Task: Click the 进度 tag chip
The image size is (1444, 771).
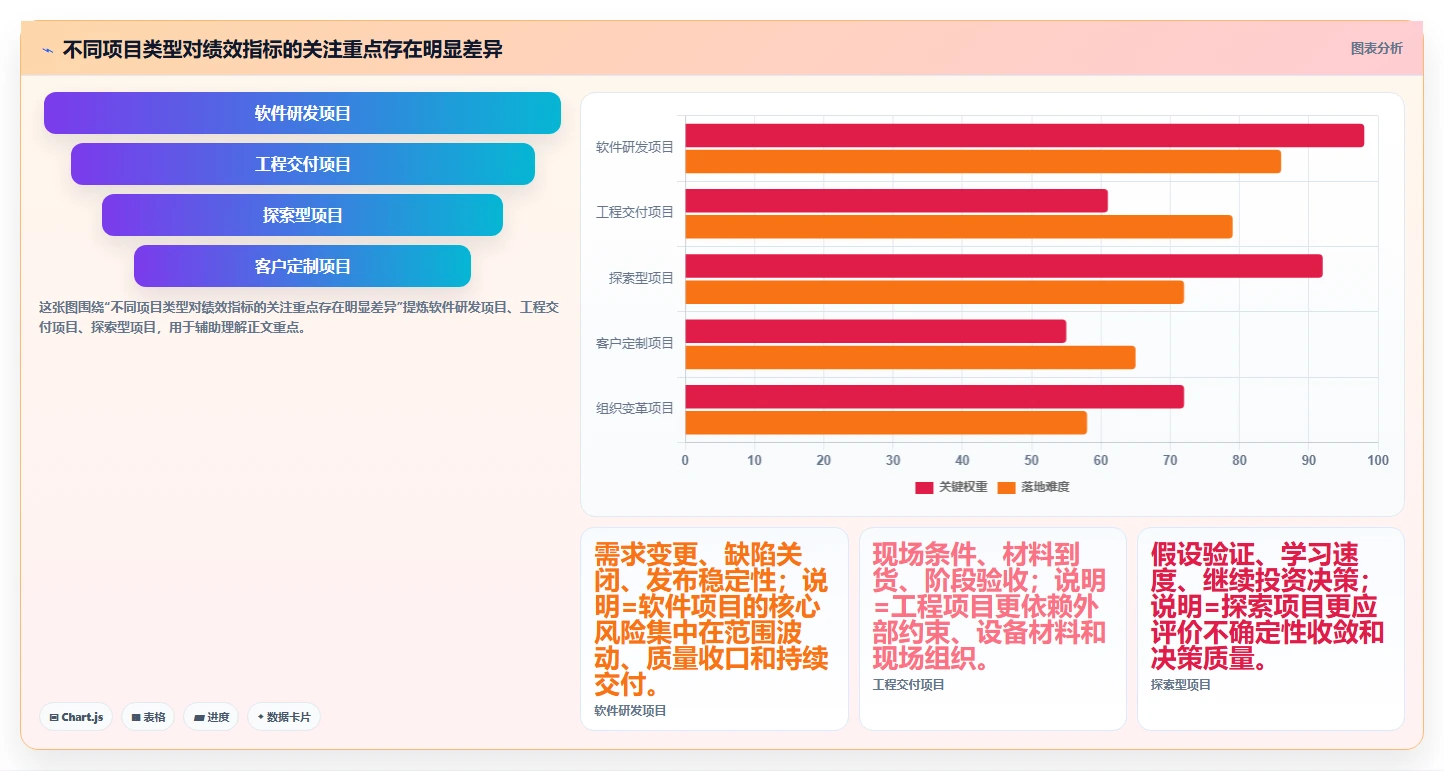Action: pyautogui.click(x=211, y=717)
